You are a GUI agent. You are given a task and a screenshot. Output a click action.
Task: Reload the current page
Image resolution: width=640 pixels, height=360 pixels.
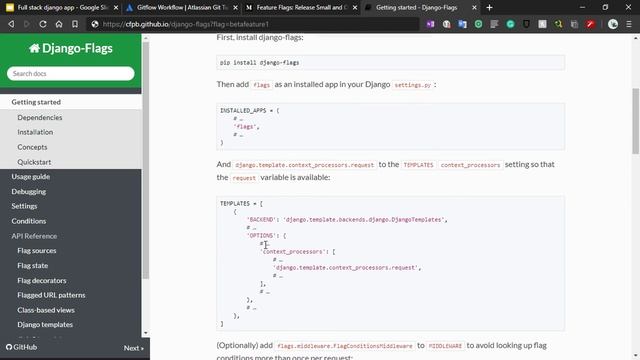(42, 24)
